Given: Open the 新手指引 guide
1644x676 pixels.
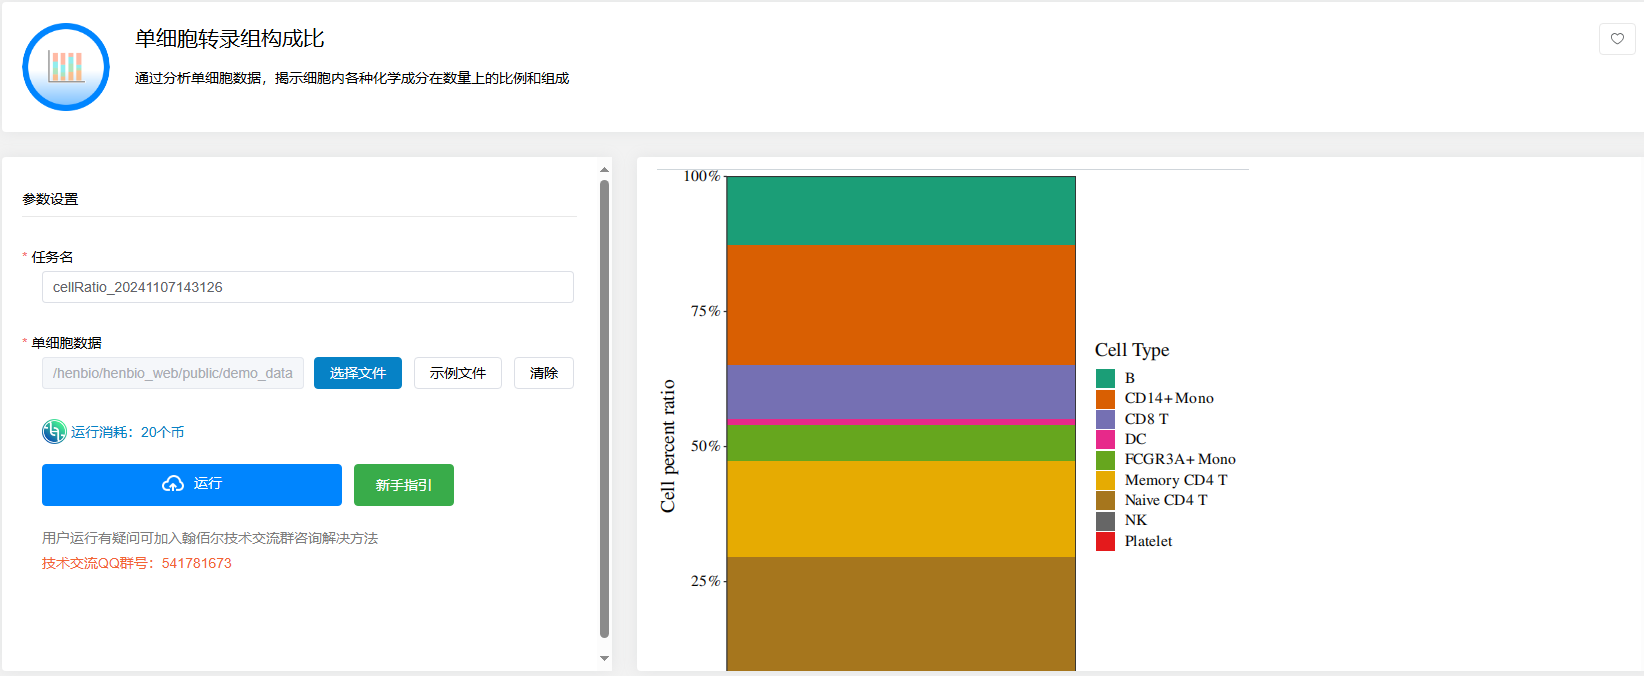Looking at the screenshot, I should click(x=404, y=485).
